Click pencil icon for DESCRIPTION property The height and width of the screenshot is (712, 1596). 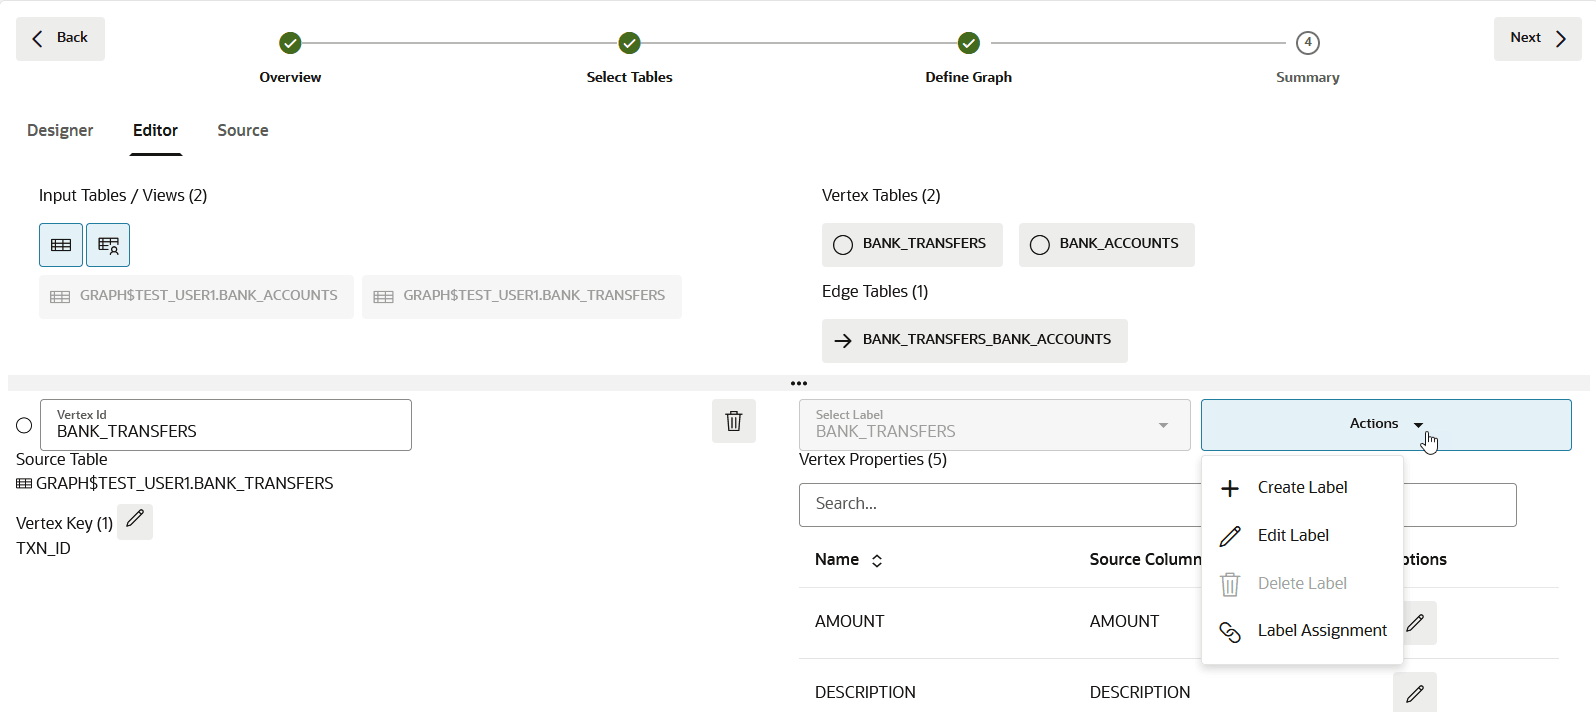pos(1415,693)
